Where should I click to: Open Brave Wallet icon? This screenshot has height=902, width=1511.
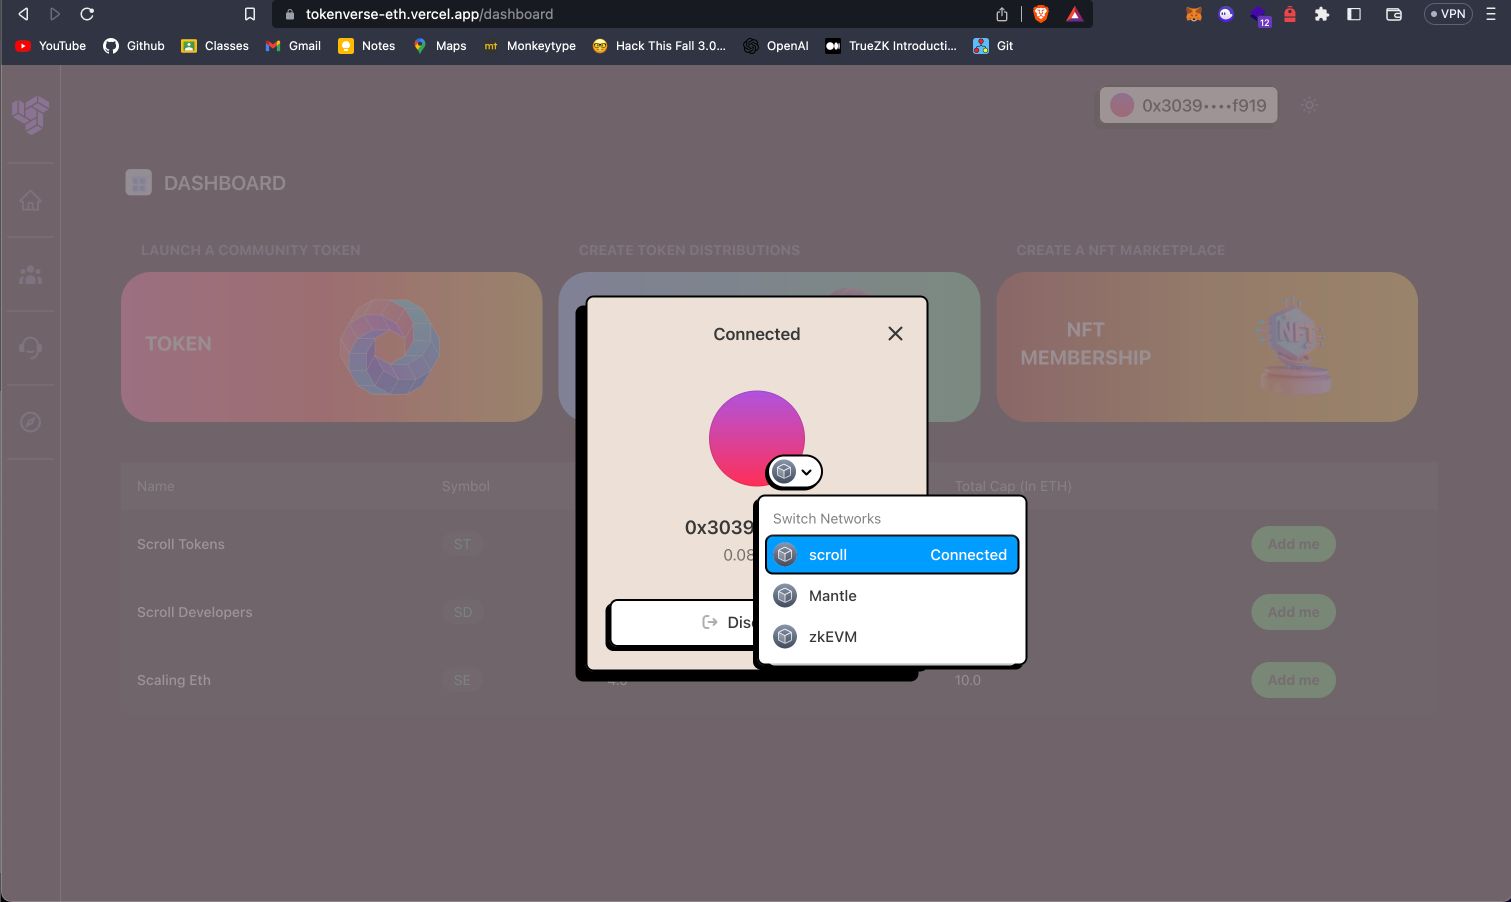click(1394, 14)
